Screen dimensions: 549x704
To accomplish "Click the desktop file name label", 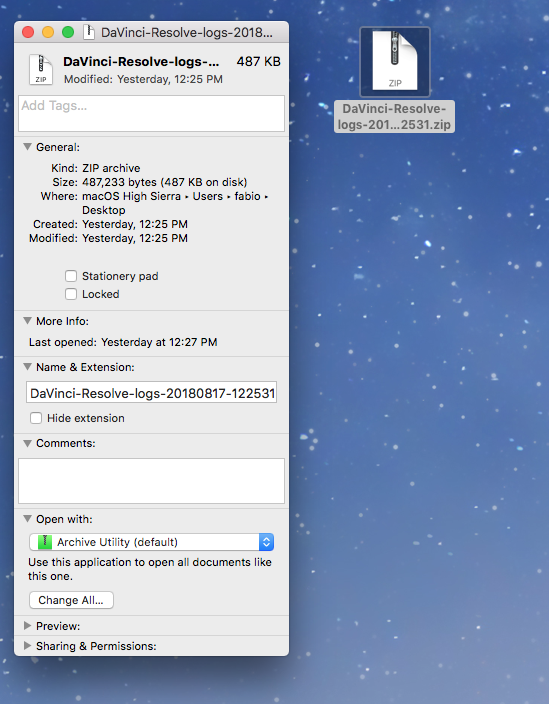I will [394, 116].
